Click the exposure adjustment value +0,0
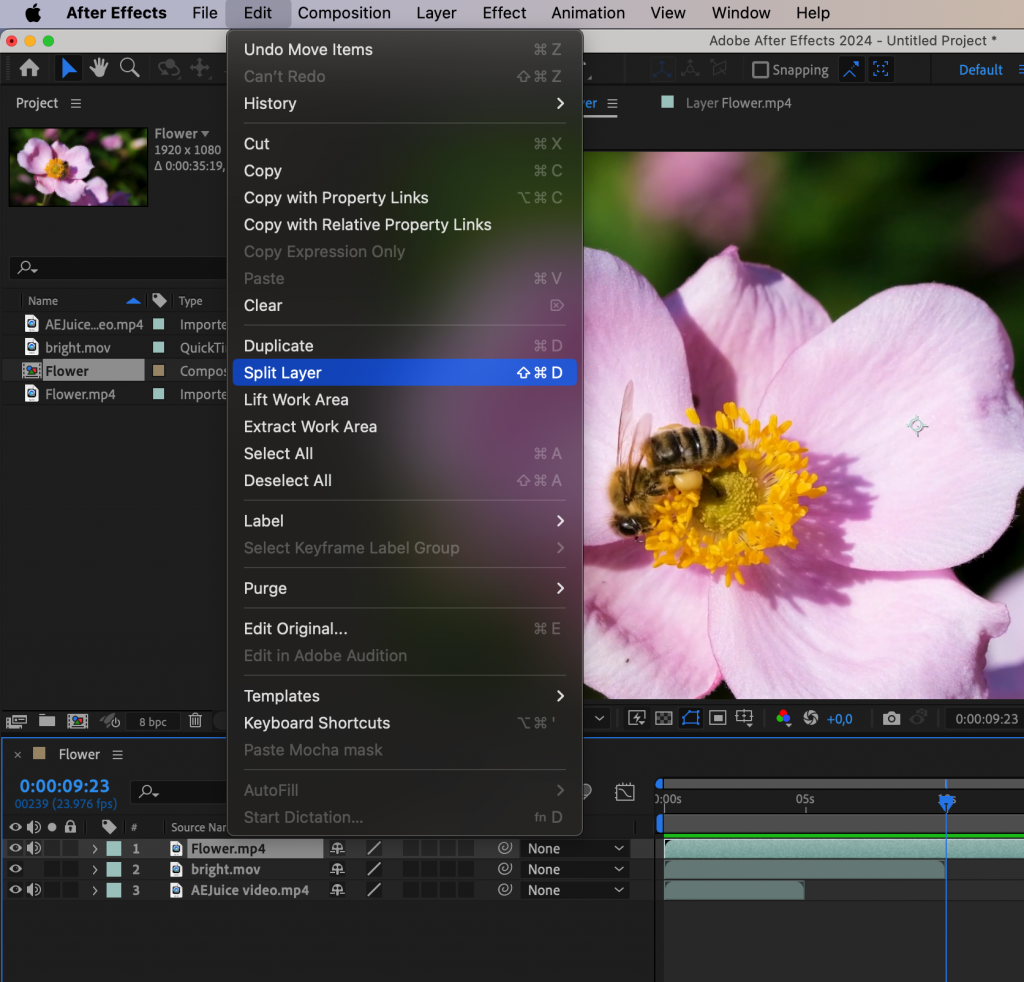Screen dimensions: 1024x982 click(841, 718)
